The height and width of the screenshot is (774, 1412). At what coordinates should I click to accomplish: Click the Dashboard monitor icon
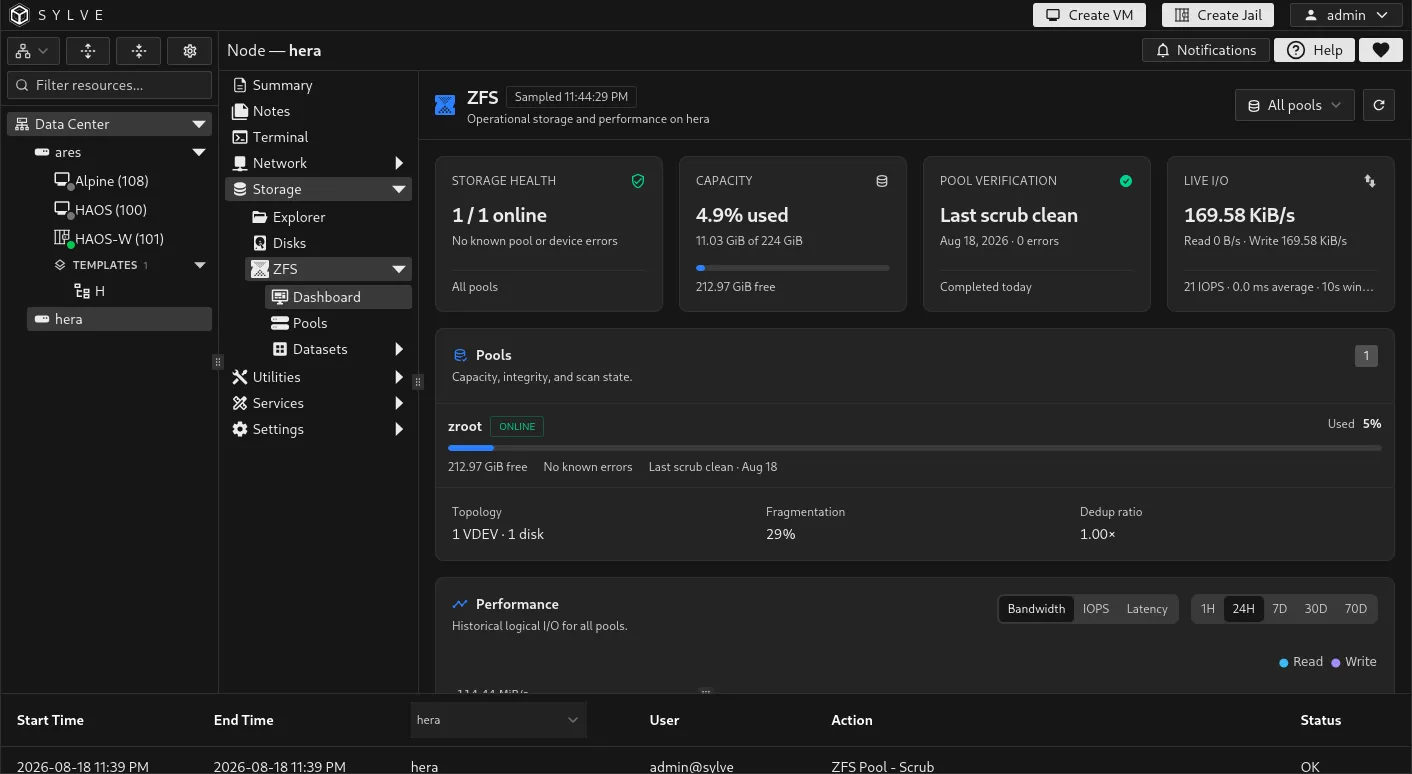click(x=280, y=297)
